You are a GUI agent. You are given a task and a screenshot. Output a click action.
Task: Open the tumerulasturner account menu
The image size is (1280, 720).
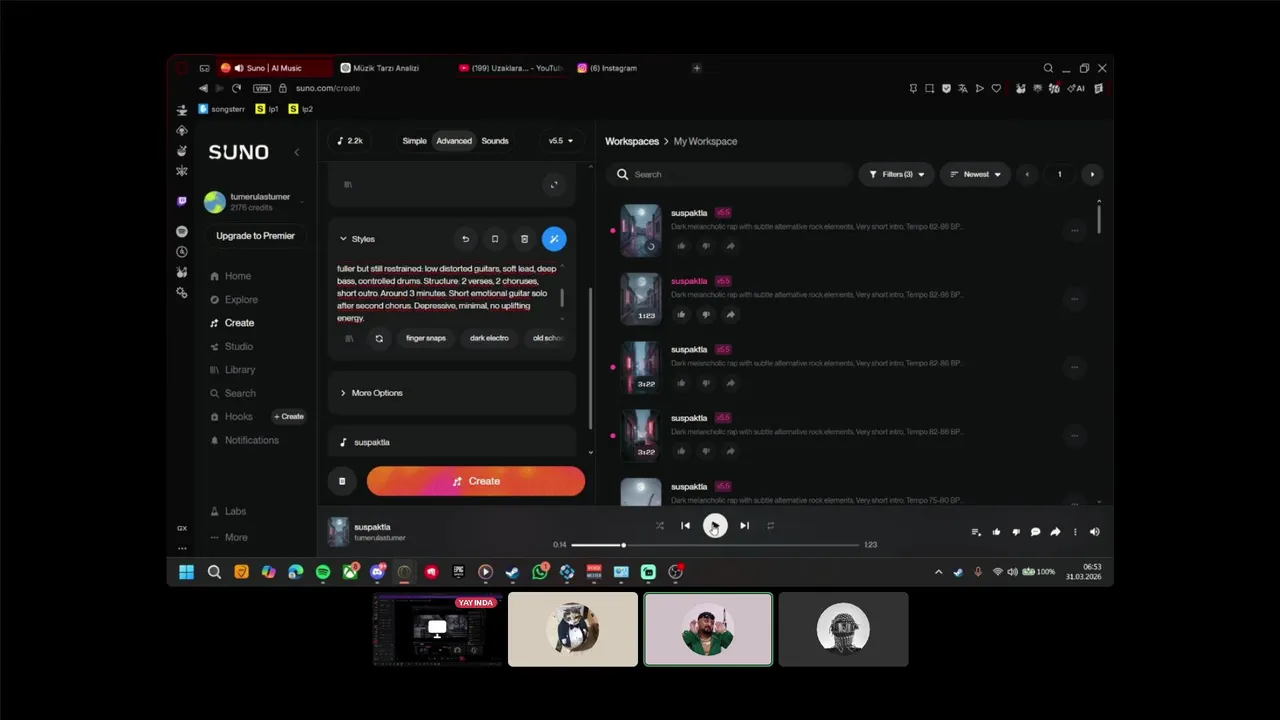click(x=256, y=202)
